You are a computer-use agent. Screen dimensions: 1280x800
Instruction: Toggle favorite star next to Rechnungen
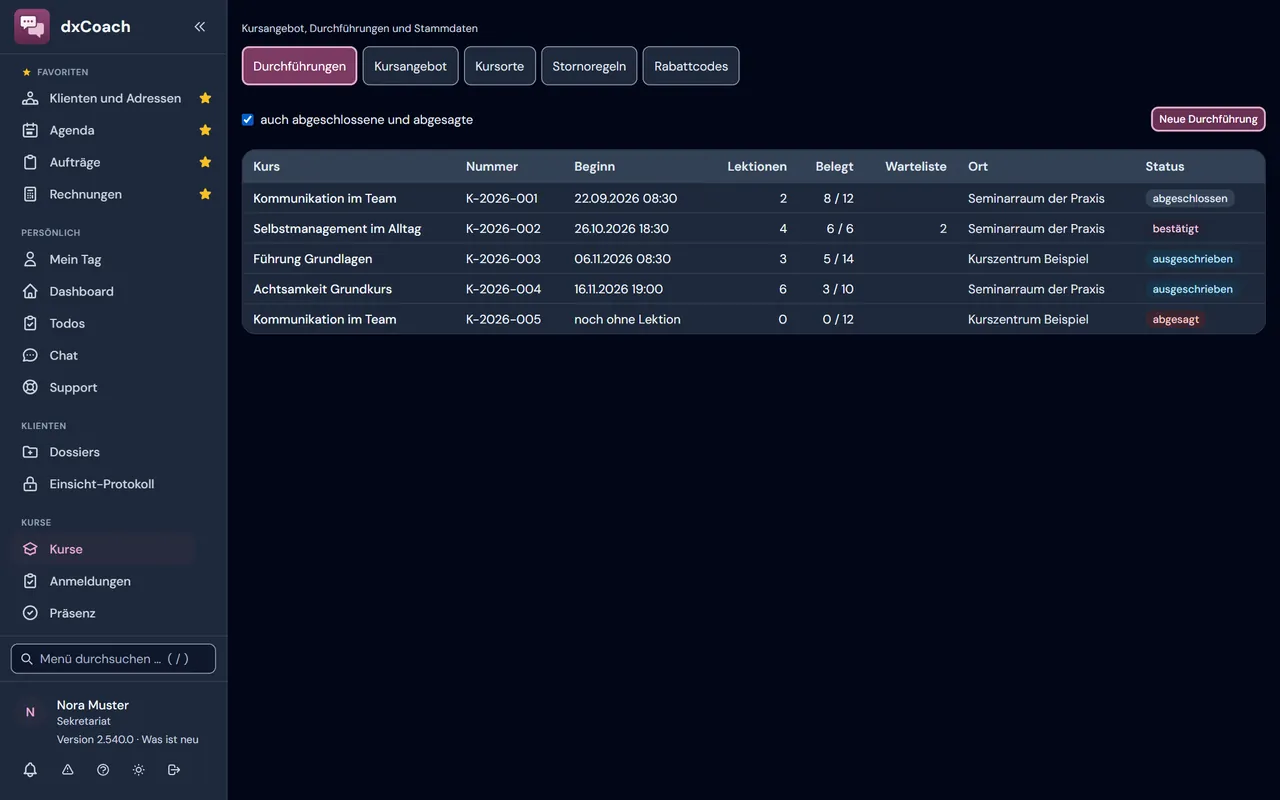(205, 194)
